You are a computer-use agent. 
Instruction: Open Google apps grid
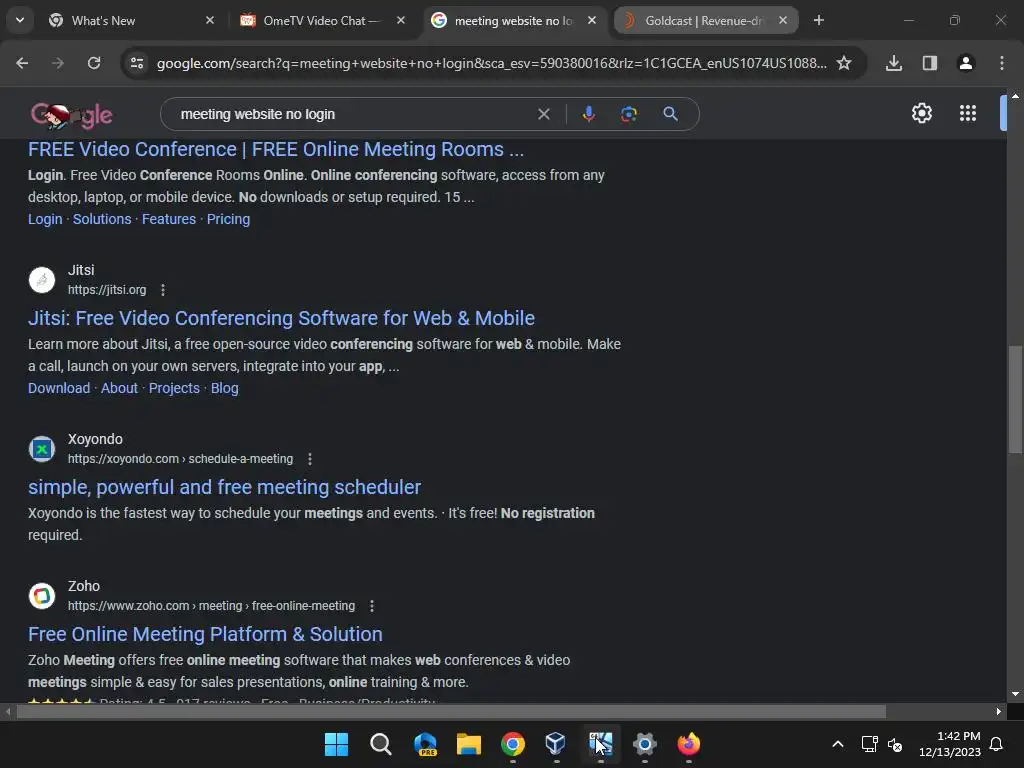pyautogui.click(x=968, y=113)
